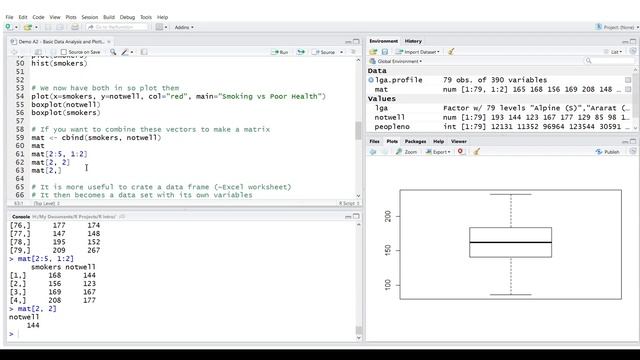The height and width of the screenshot is (360, 640).
Task: Open the workspace panes layout icon
Action: coord(159,27)
